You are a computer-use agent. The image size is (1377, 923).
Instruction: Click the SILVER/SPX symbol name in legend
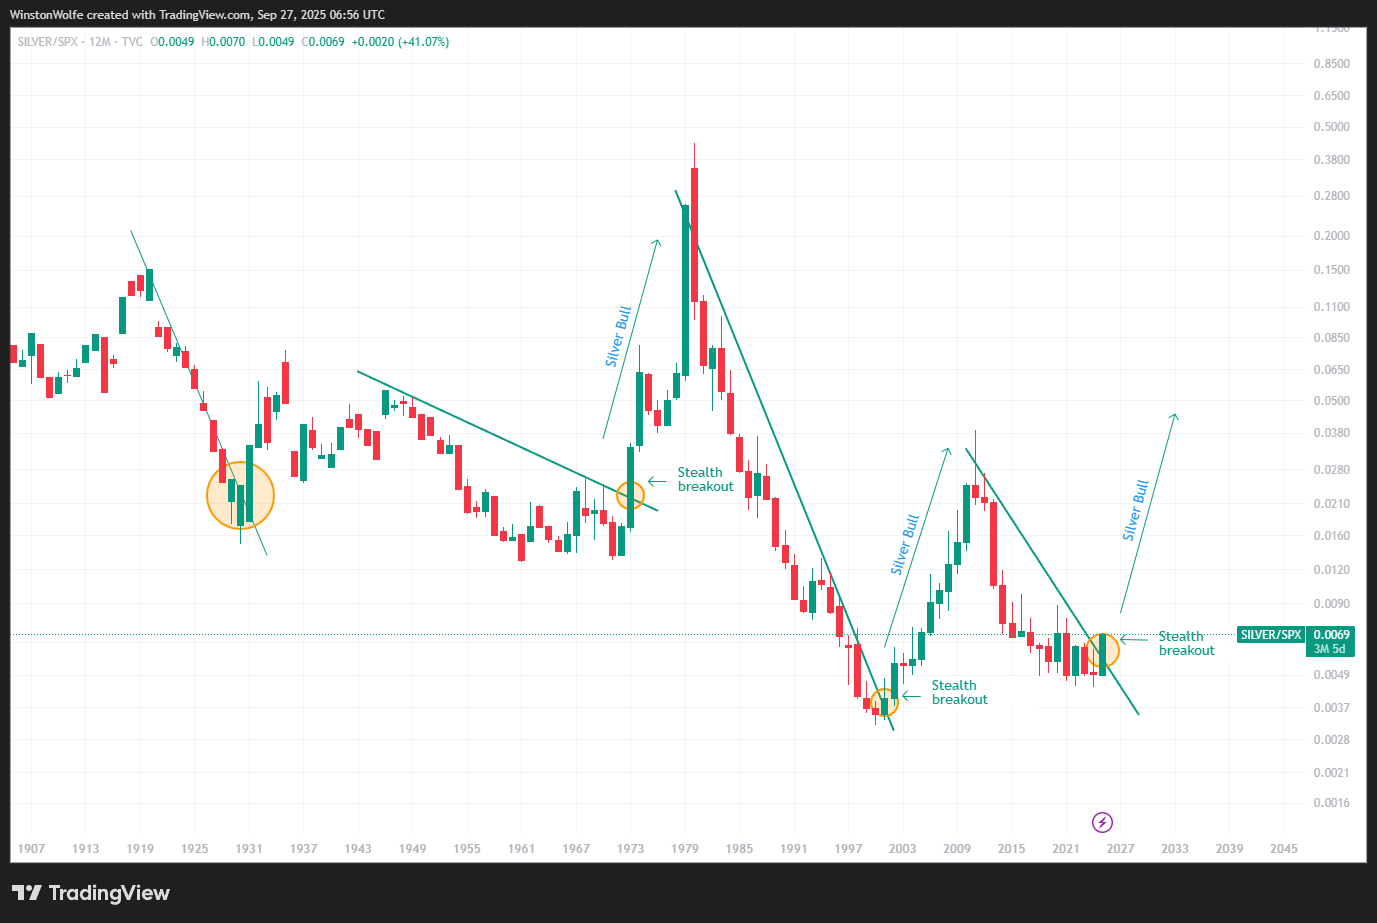(47, 42)
